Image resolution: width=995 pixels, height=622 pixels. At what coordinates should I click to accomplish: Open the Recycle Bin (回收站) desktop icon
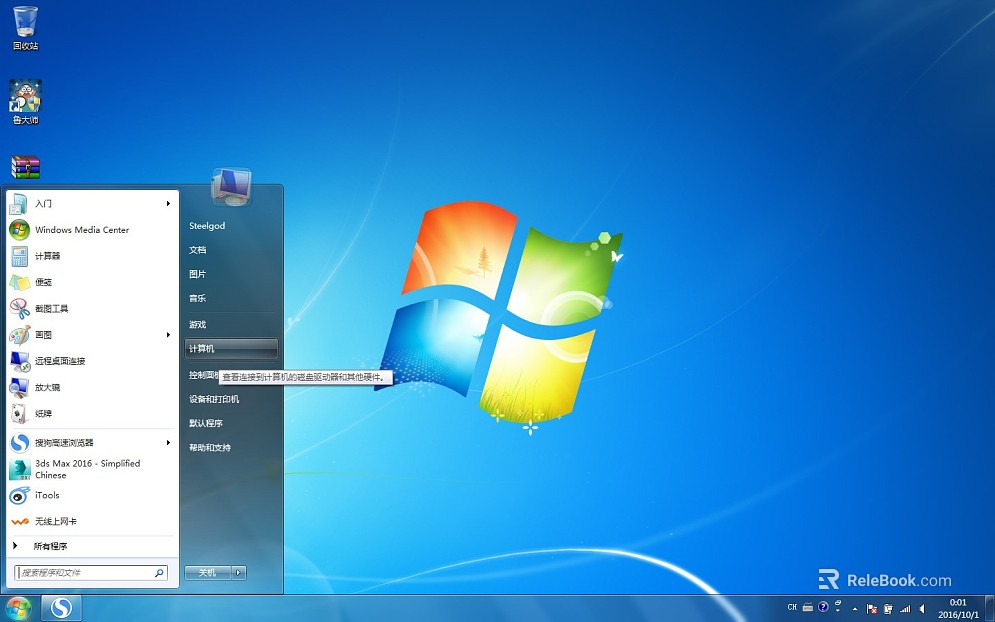25,28
